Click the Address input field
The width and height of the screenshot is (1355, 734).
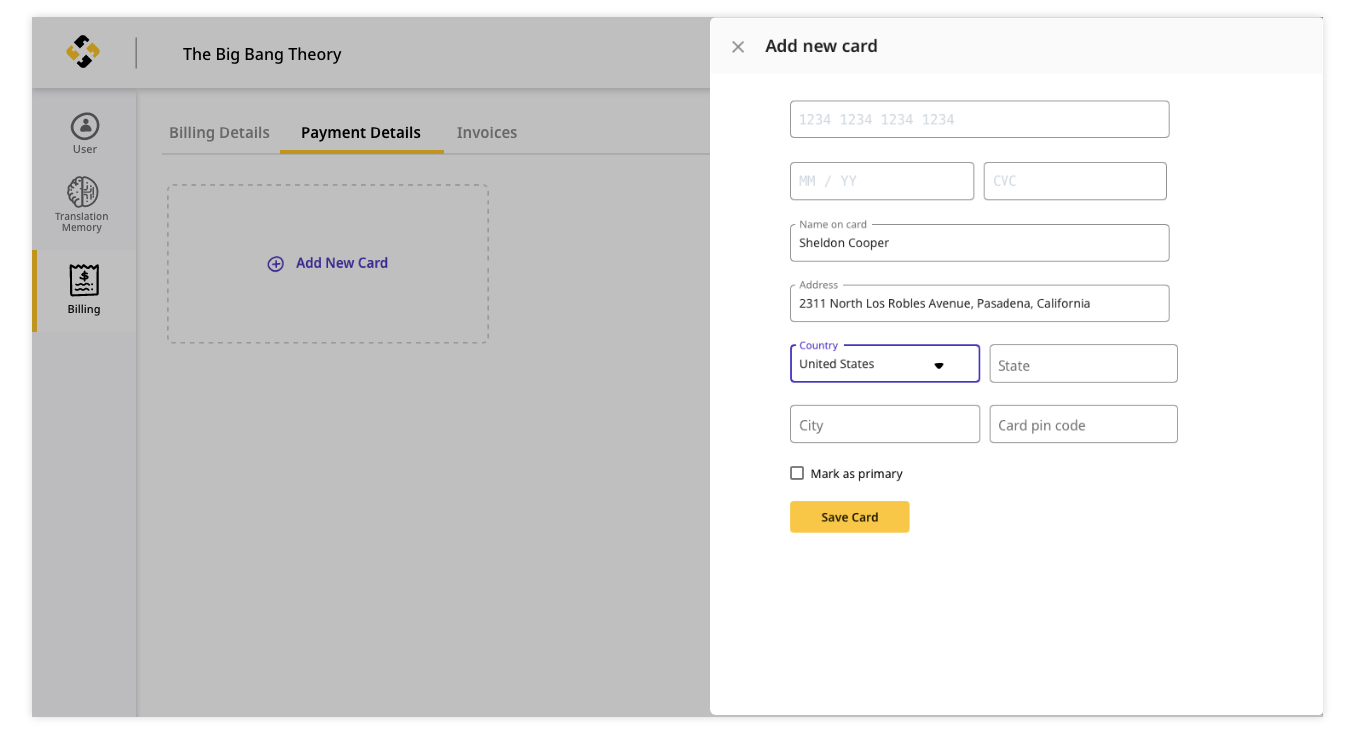[979, 303]
